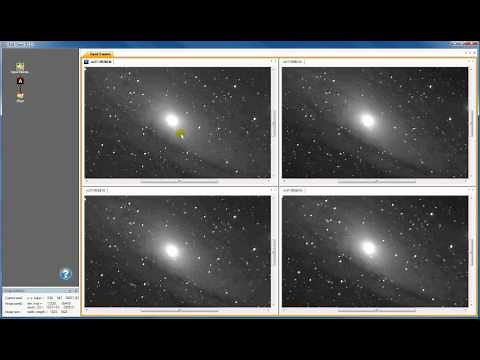This screenshot has height=360, width=480.
Task: Click the galaxy core in top-left image
Action: tap(171, 120)
